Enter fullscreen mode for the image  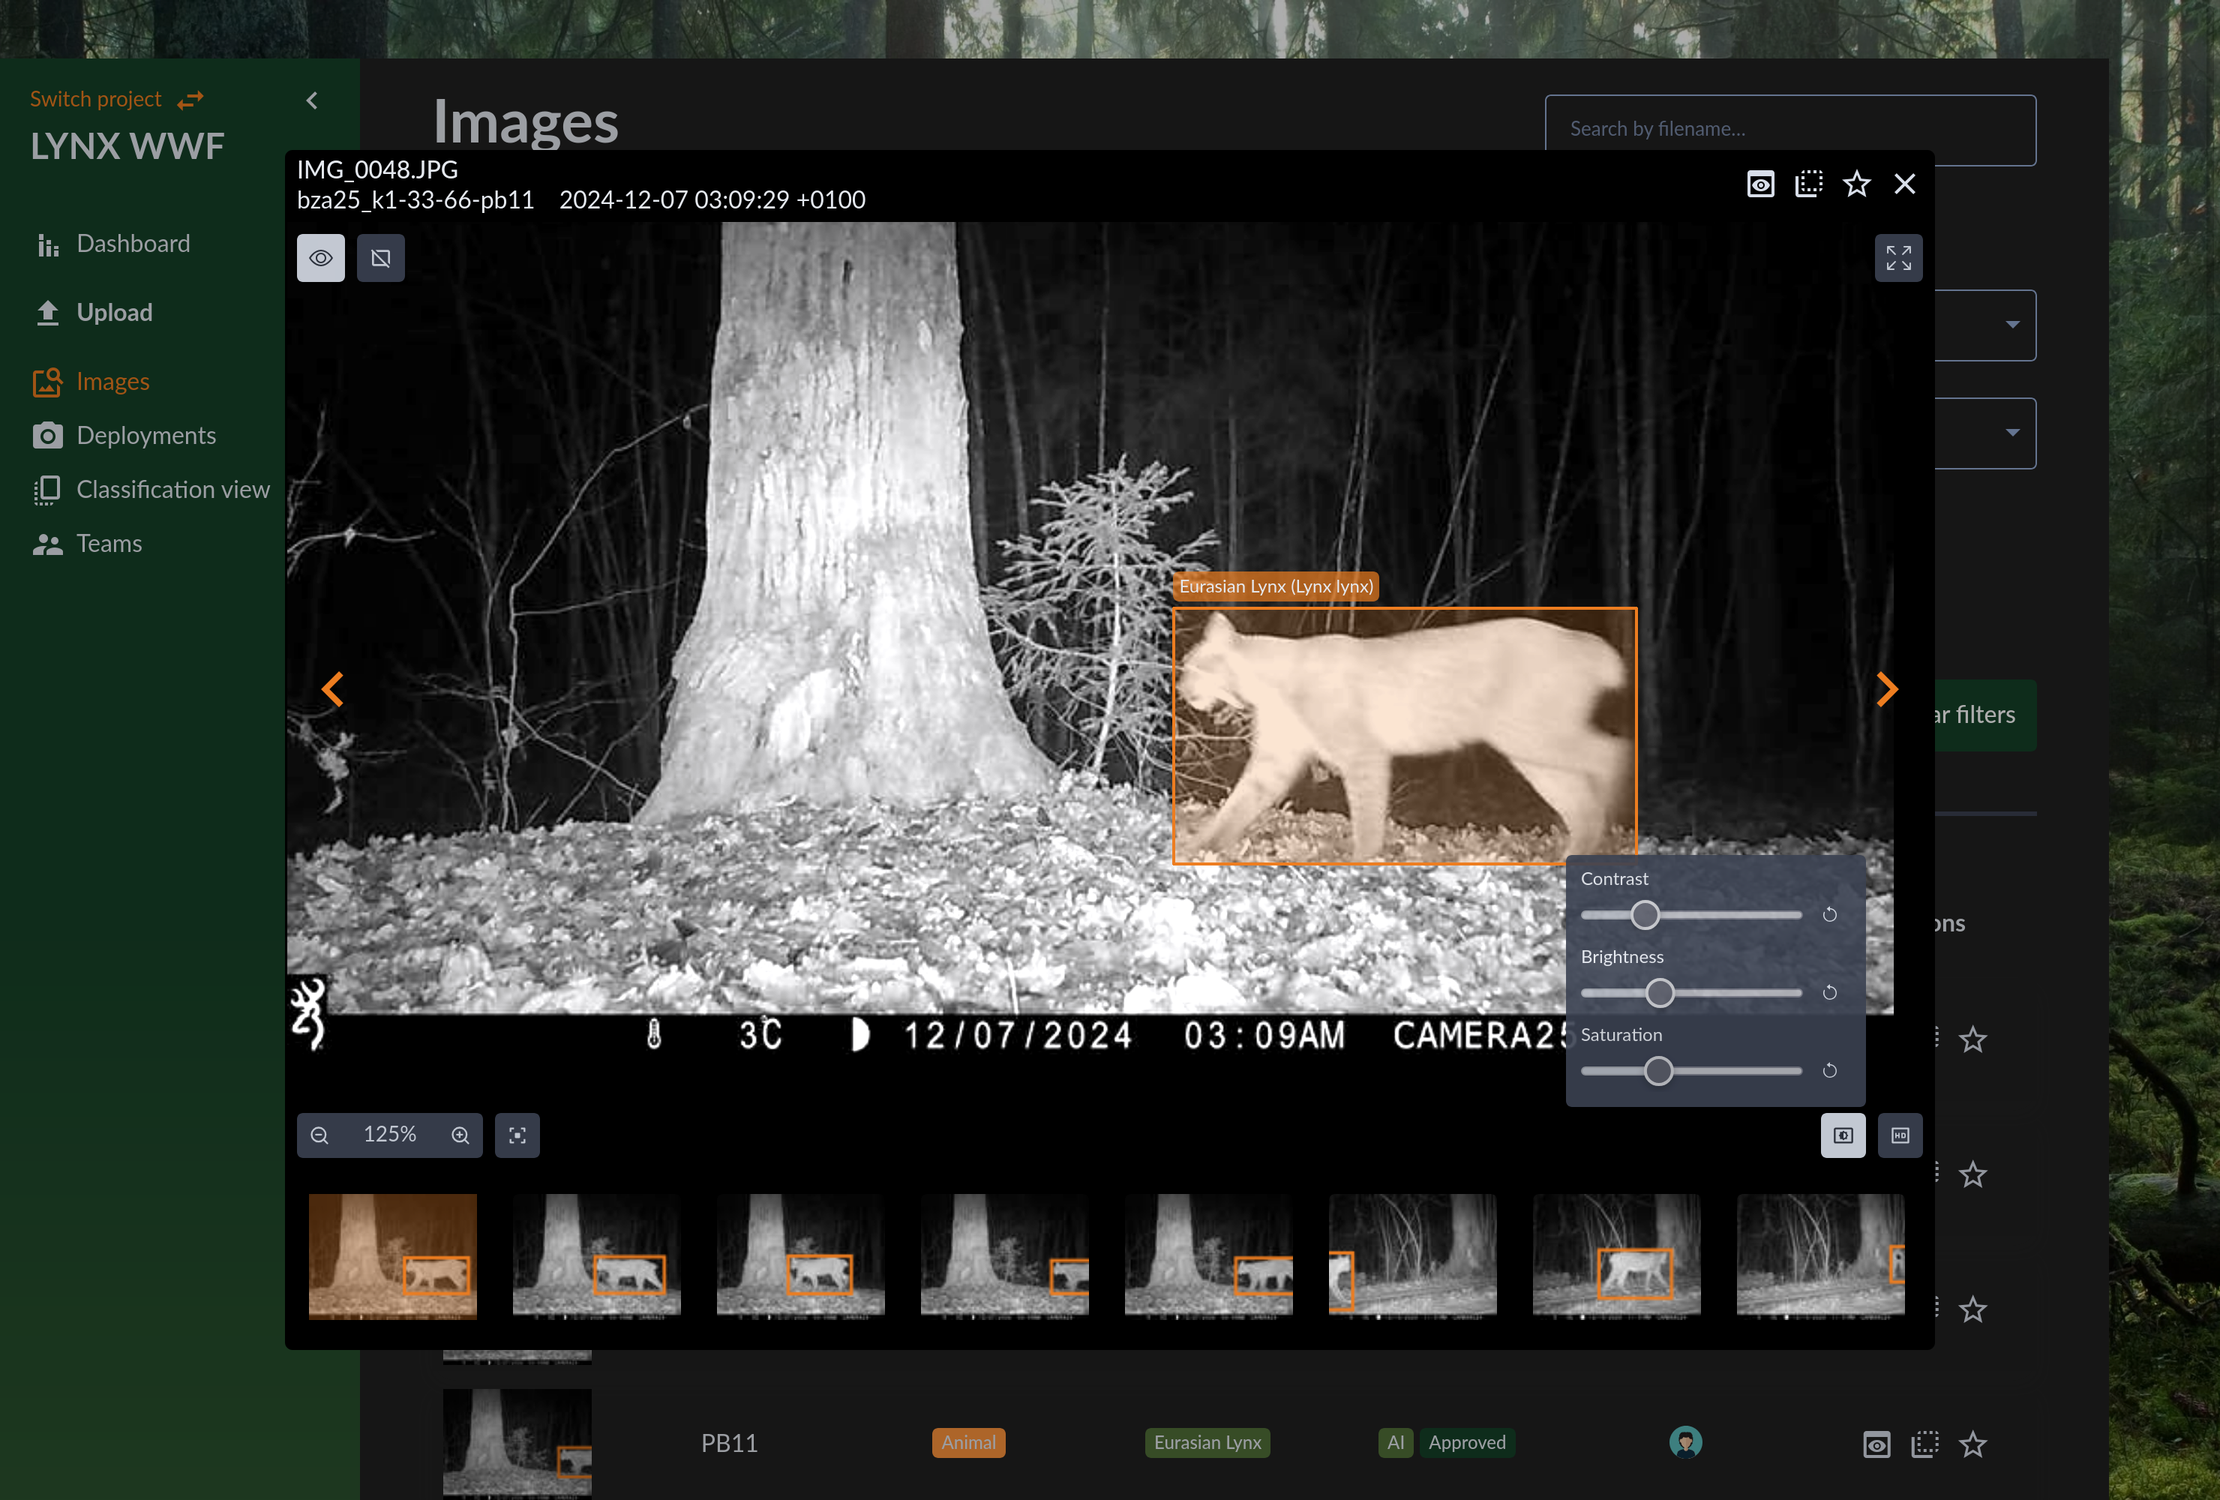pyautogui.click(x=1899, y=258)
